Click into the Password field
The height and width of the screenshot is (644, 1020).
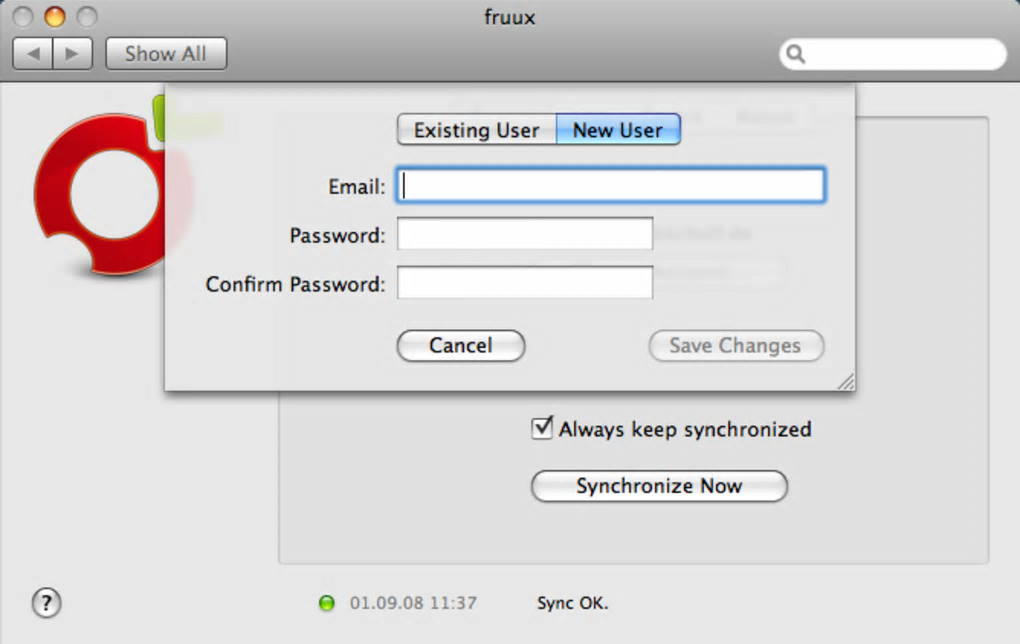(525, 235)
